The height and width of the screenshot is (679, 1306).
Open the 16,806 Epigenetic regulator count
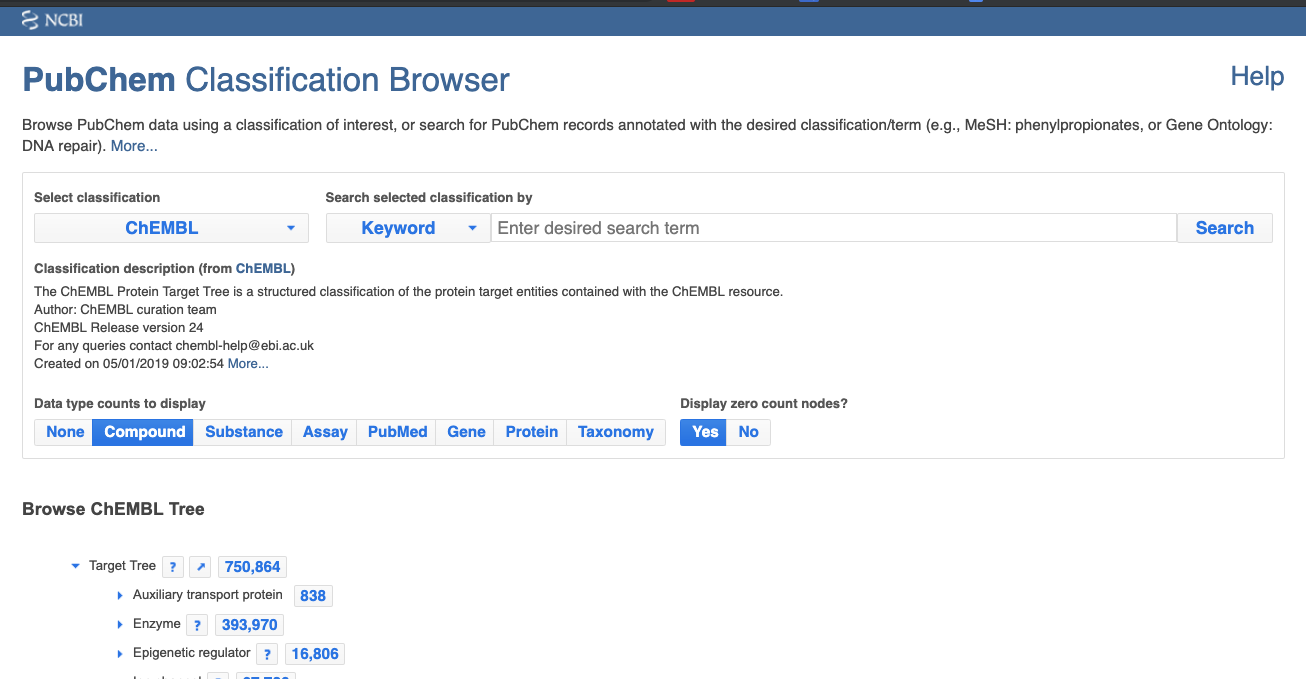click(x=314, y=654)
